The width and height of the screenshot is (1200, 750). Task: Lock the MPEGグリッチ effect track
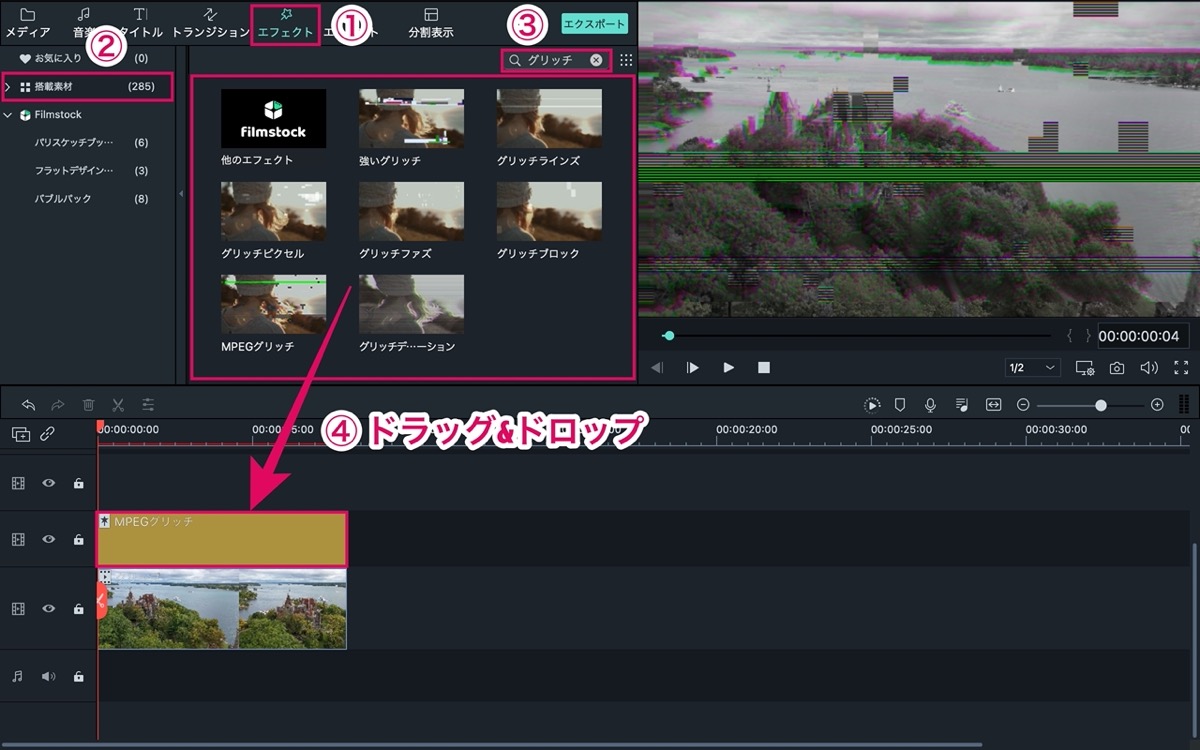tap(78, 539)
